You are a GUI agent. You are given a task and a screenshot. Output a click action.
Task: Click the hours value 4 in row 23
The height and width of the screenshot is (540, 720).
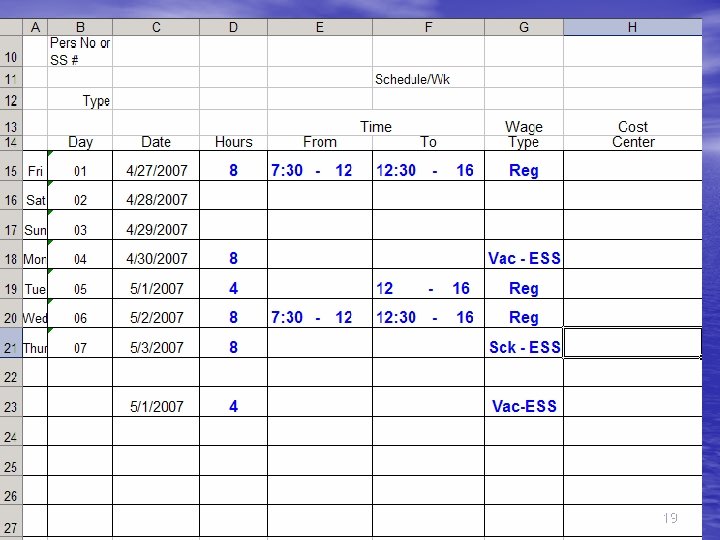click(x=233, y=402)
